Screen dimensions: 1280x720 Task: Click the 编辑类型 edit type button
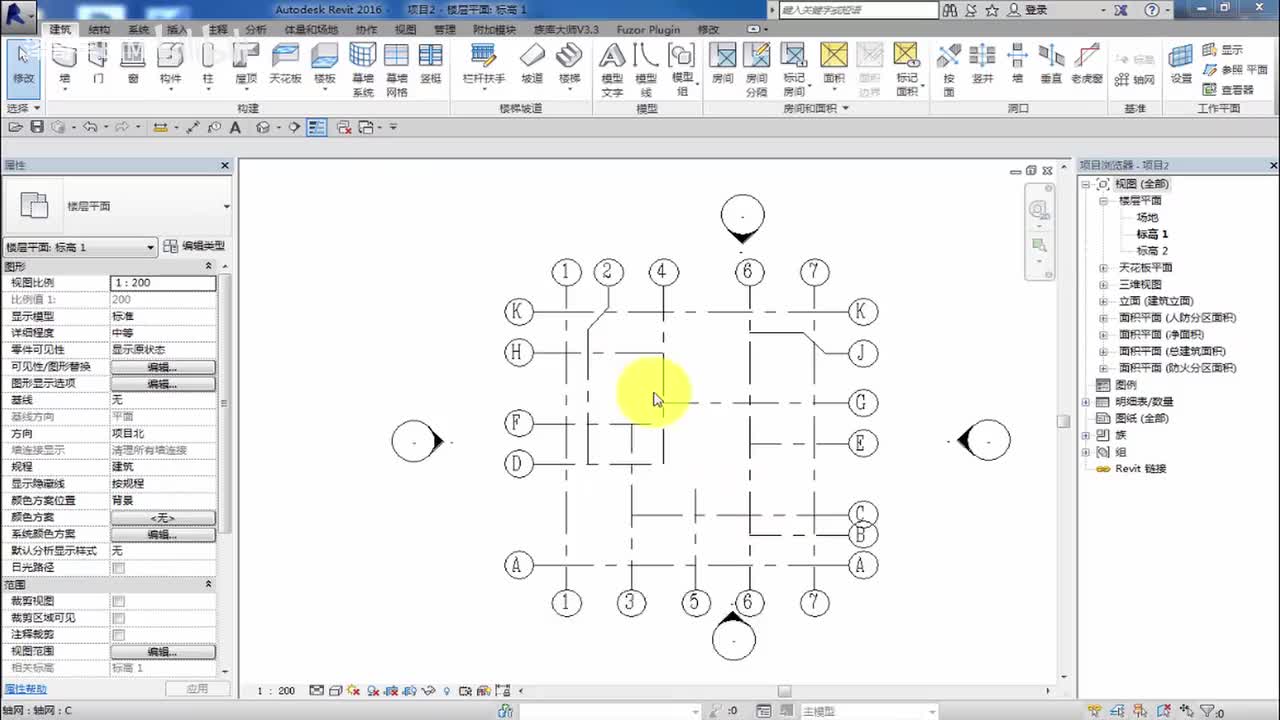coord(195,246)
